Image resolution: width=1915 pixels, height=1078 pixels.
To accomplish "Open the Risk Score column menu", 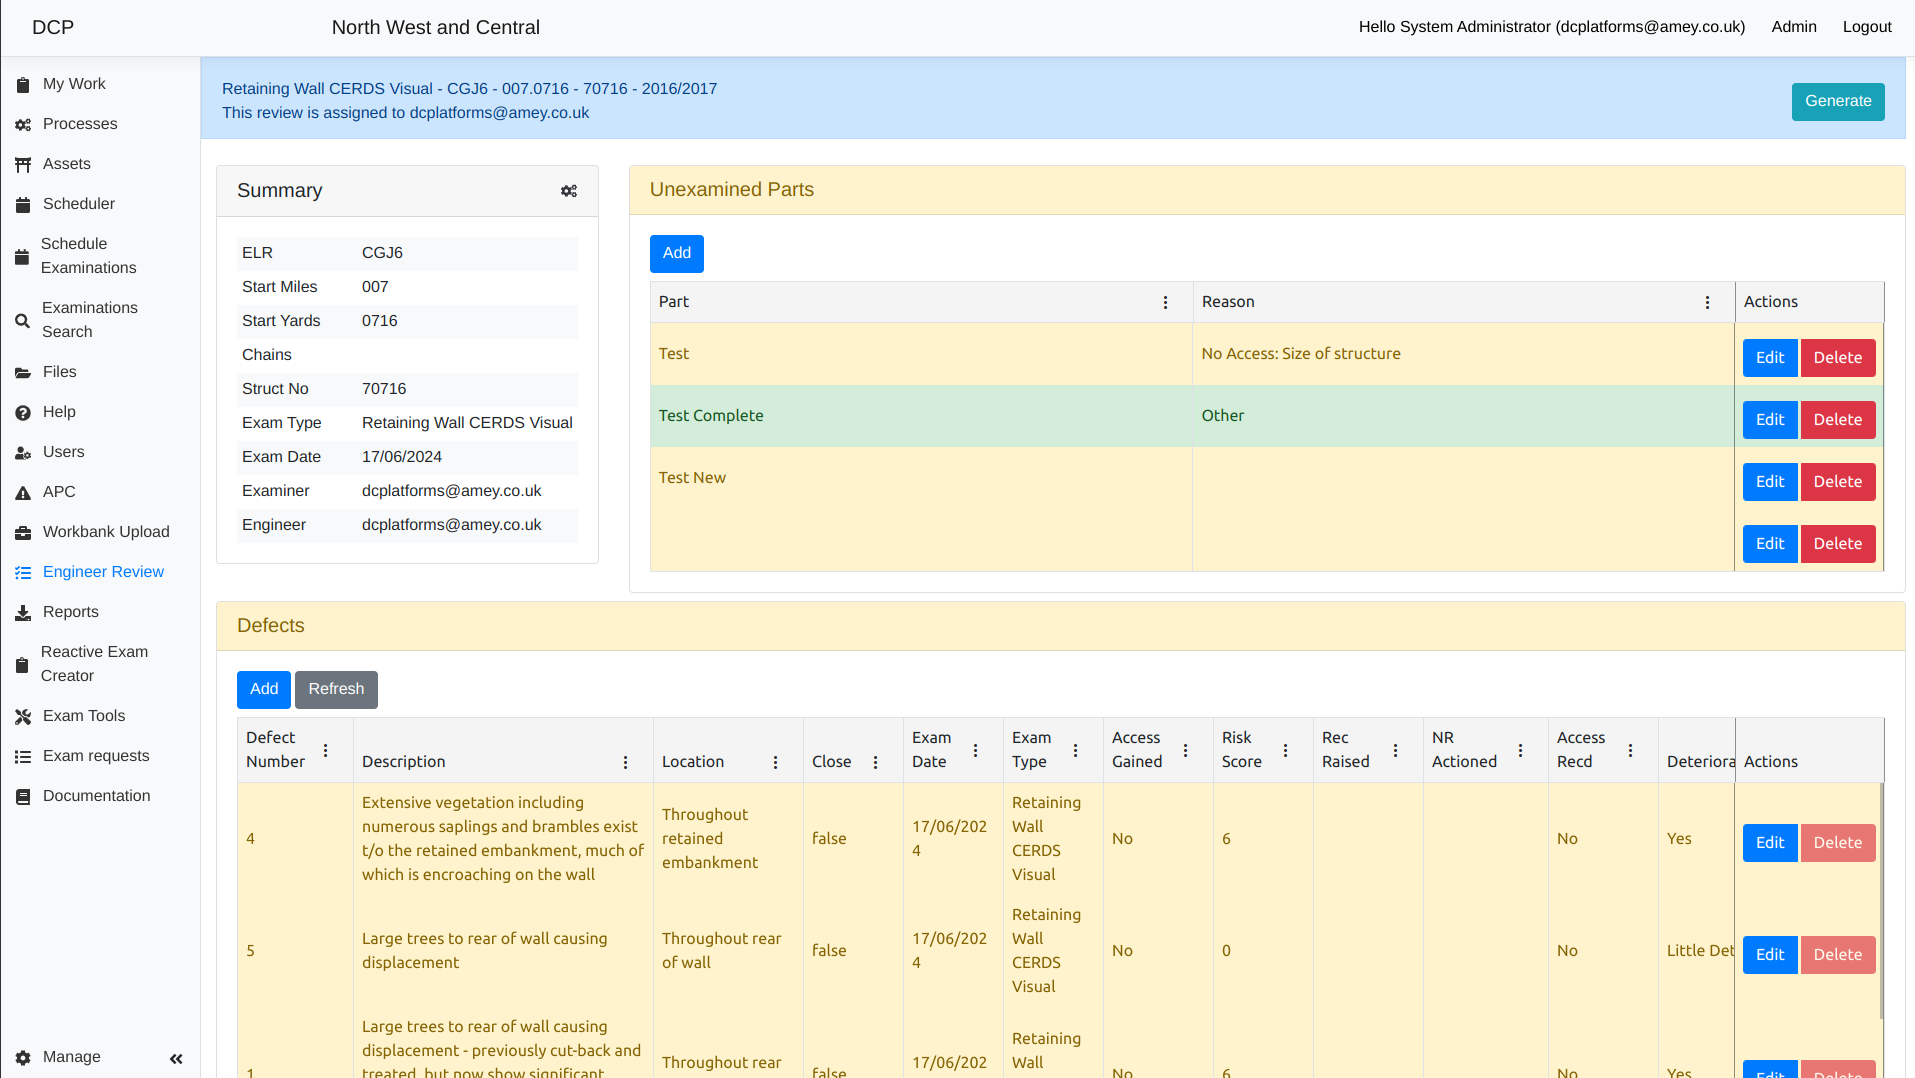I will point(1285,751).
